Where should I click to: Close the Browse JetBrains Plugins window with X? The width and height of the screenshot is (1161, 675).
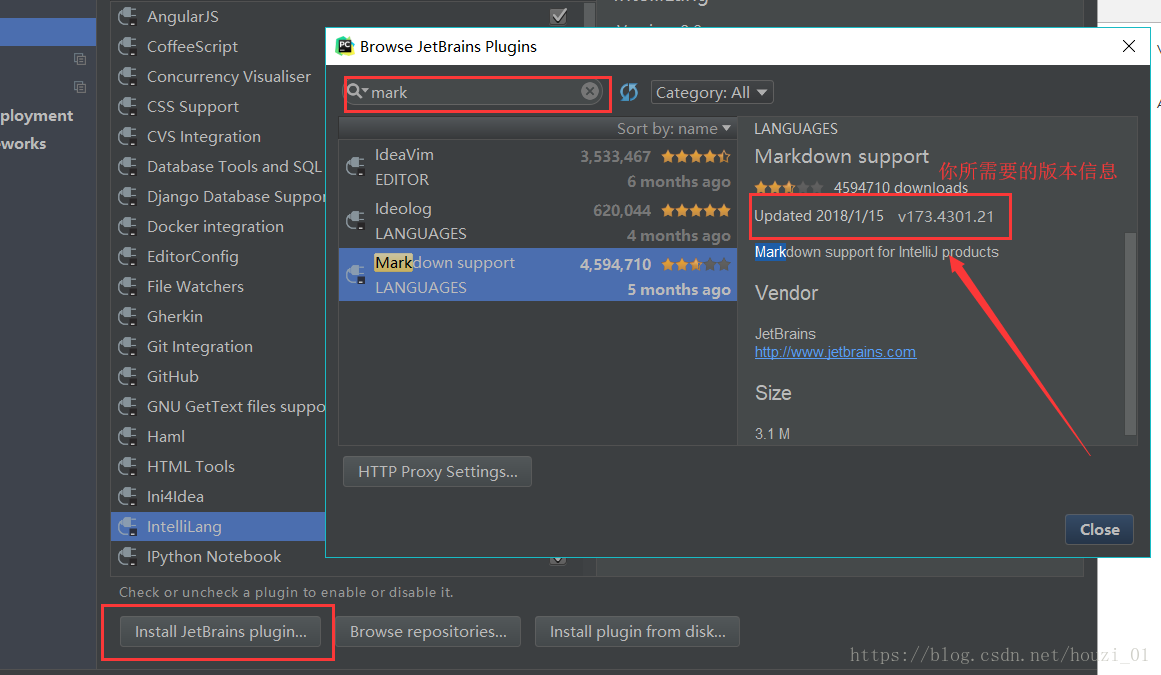1128,46
